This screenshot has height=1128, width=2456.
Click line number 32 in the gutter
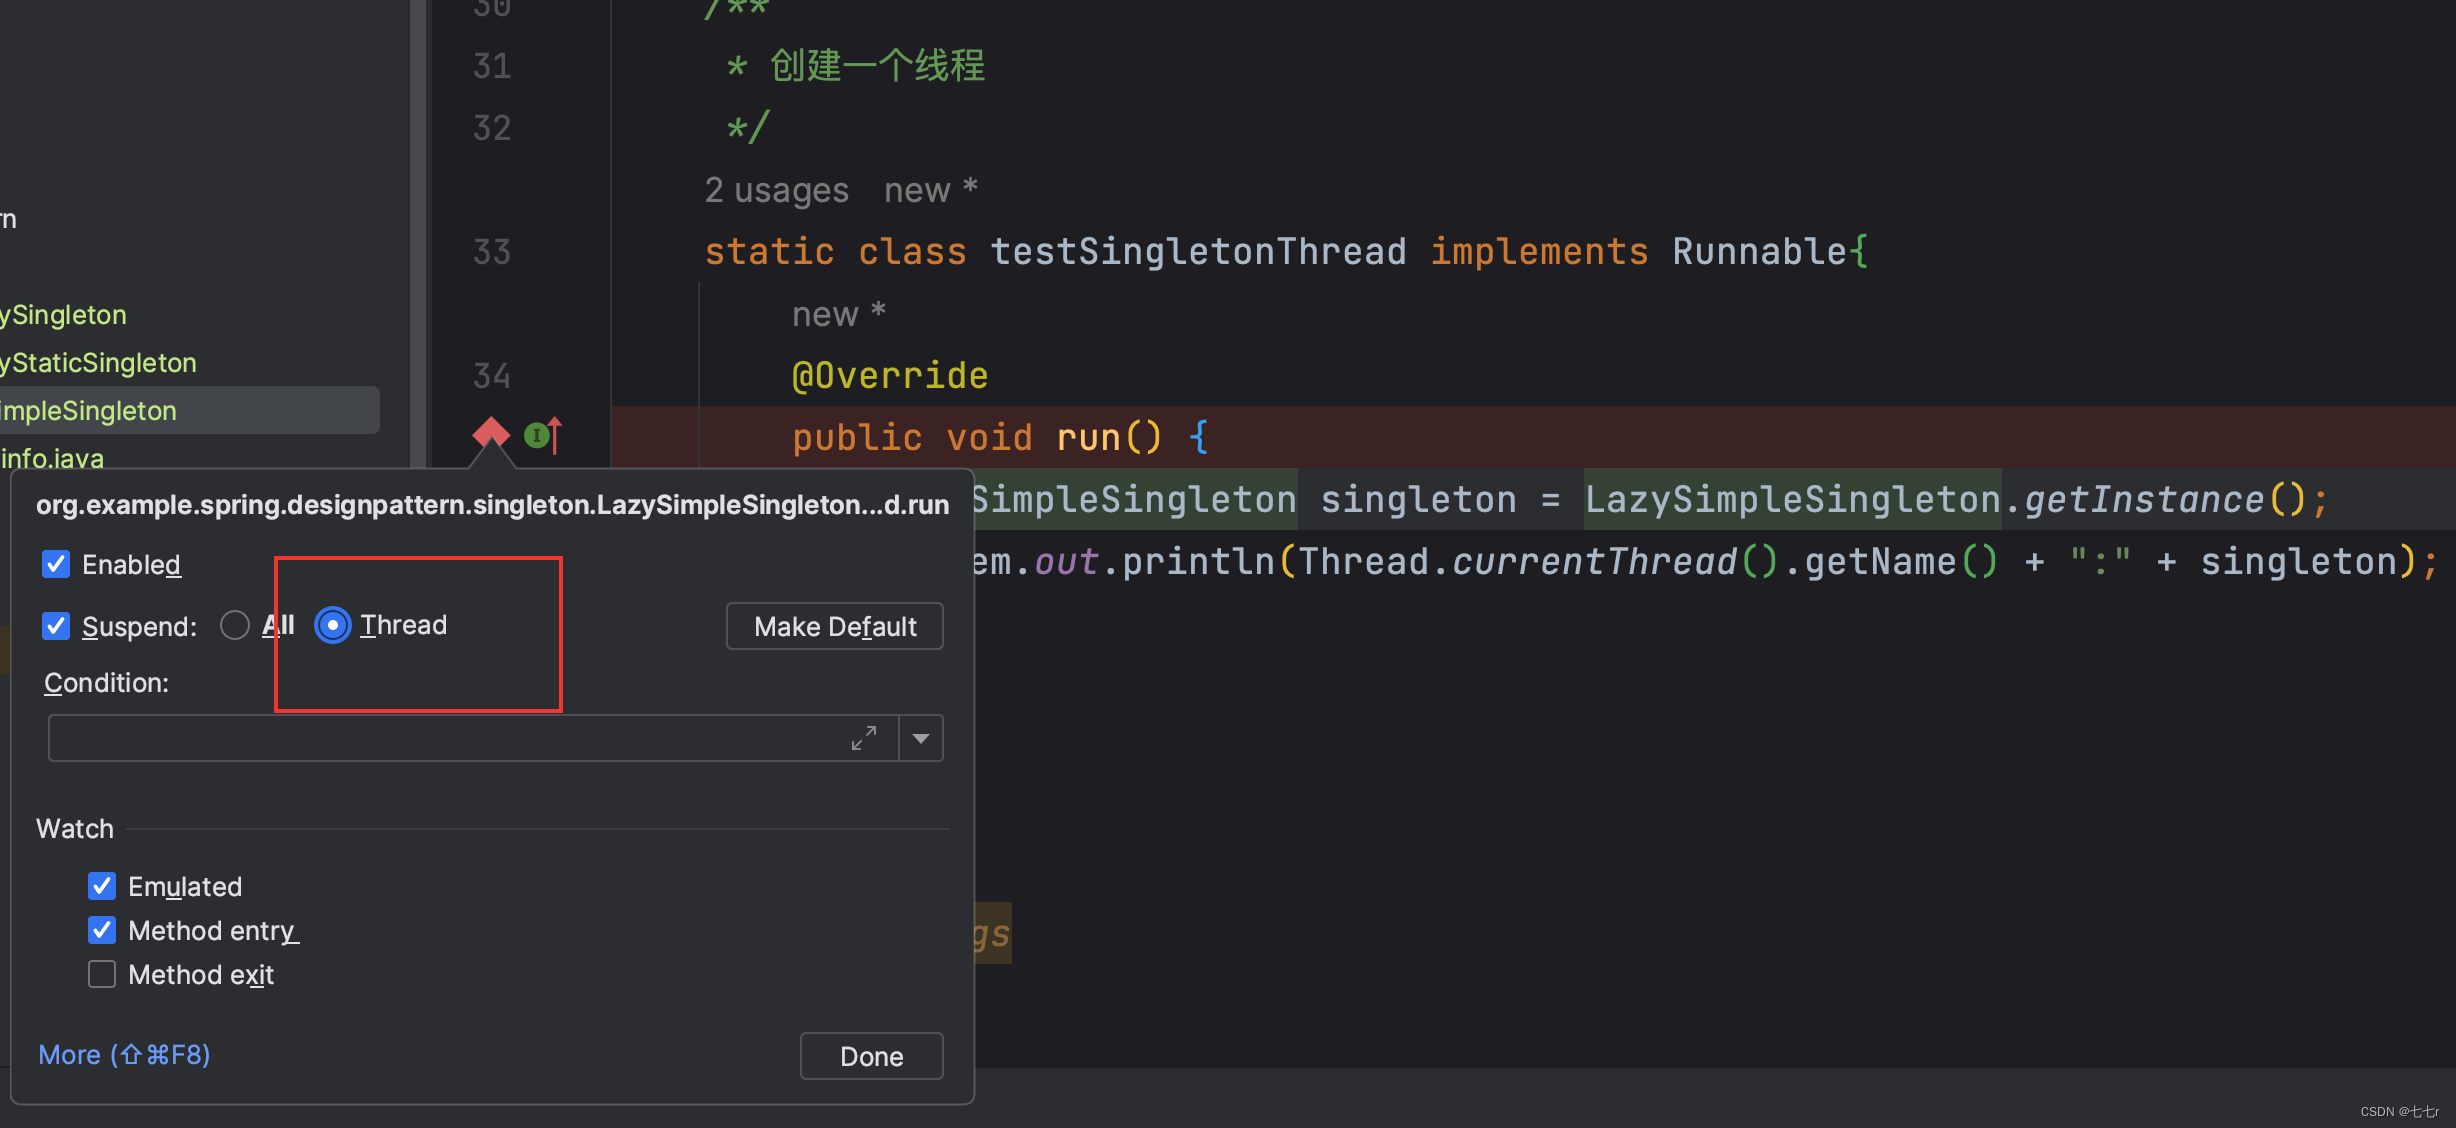(491, 128)
